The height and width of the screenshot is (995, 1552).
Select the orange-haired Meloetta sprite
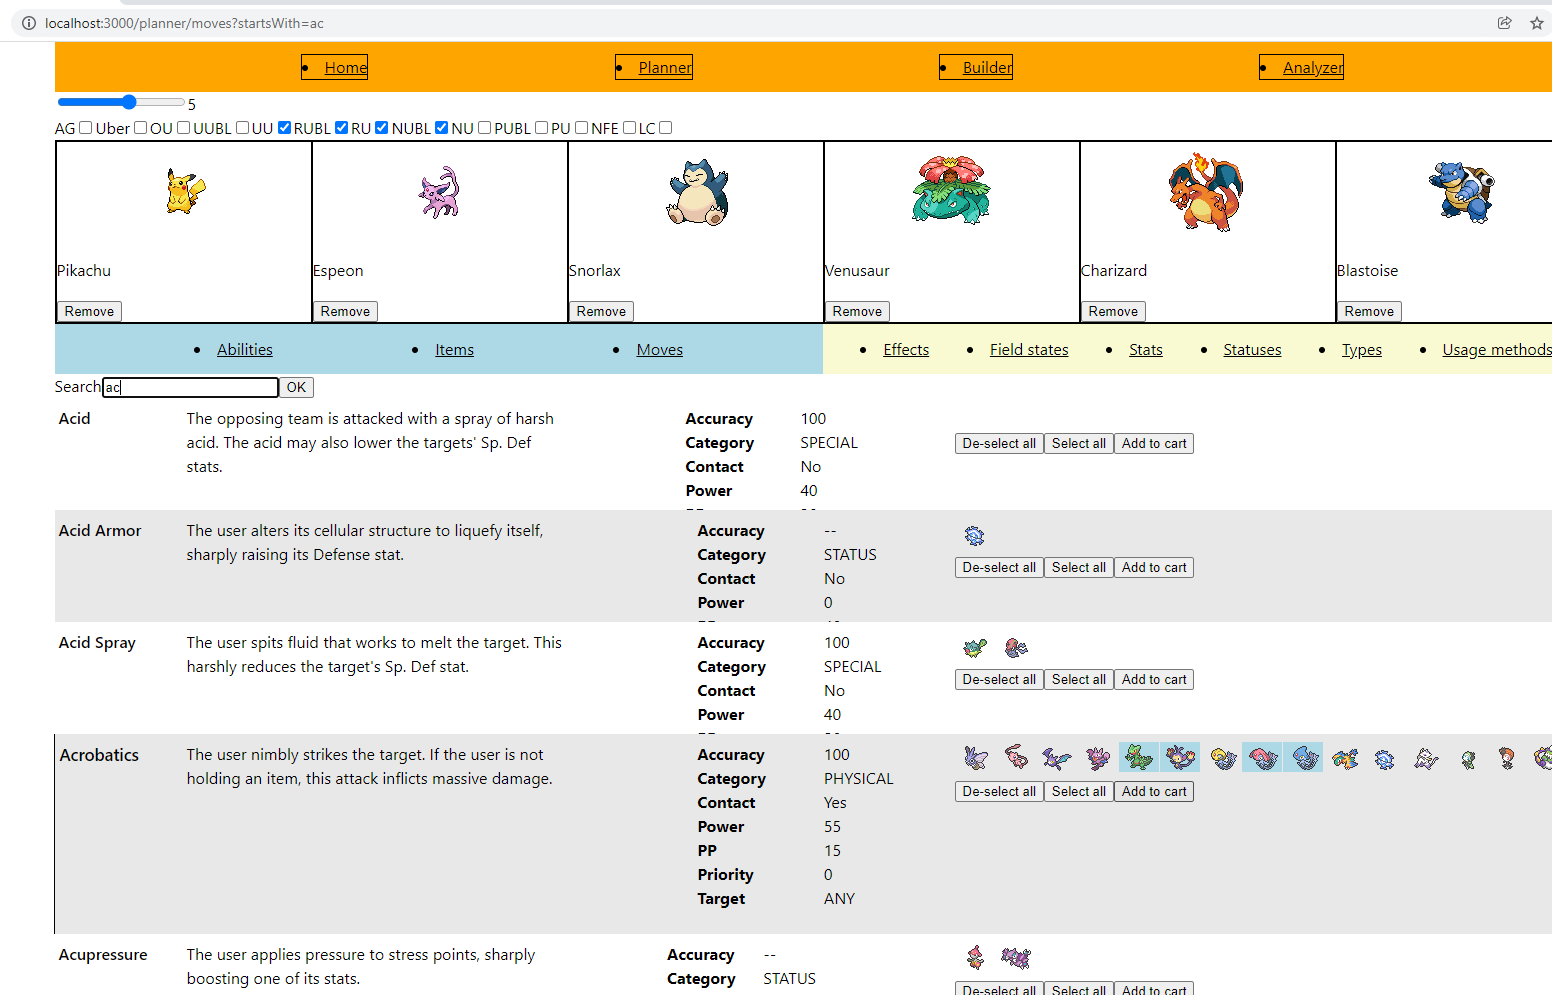(x=1507, y=759)
